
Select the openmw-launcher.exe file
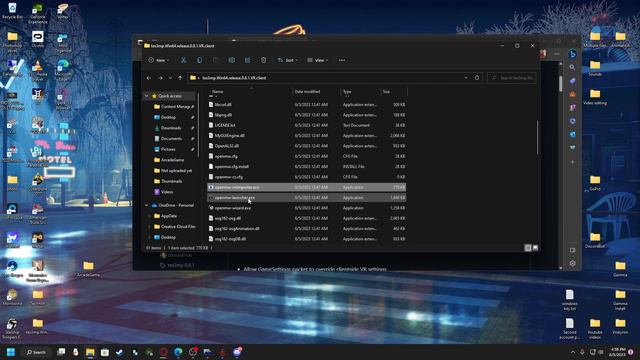(307, 198)
